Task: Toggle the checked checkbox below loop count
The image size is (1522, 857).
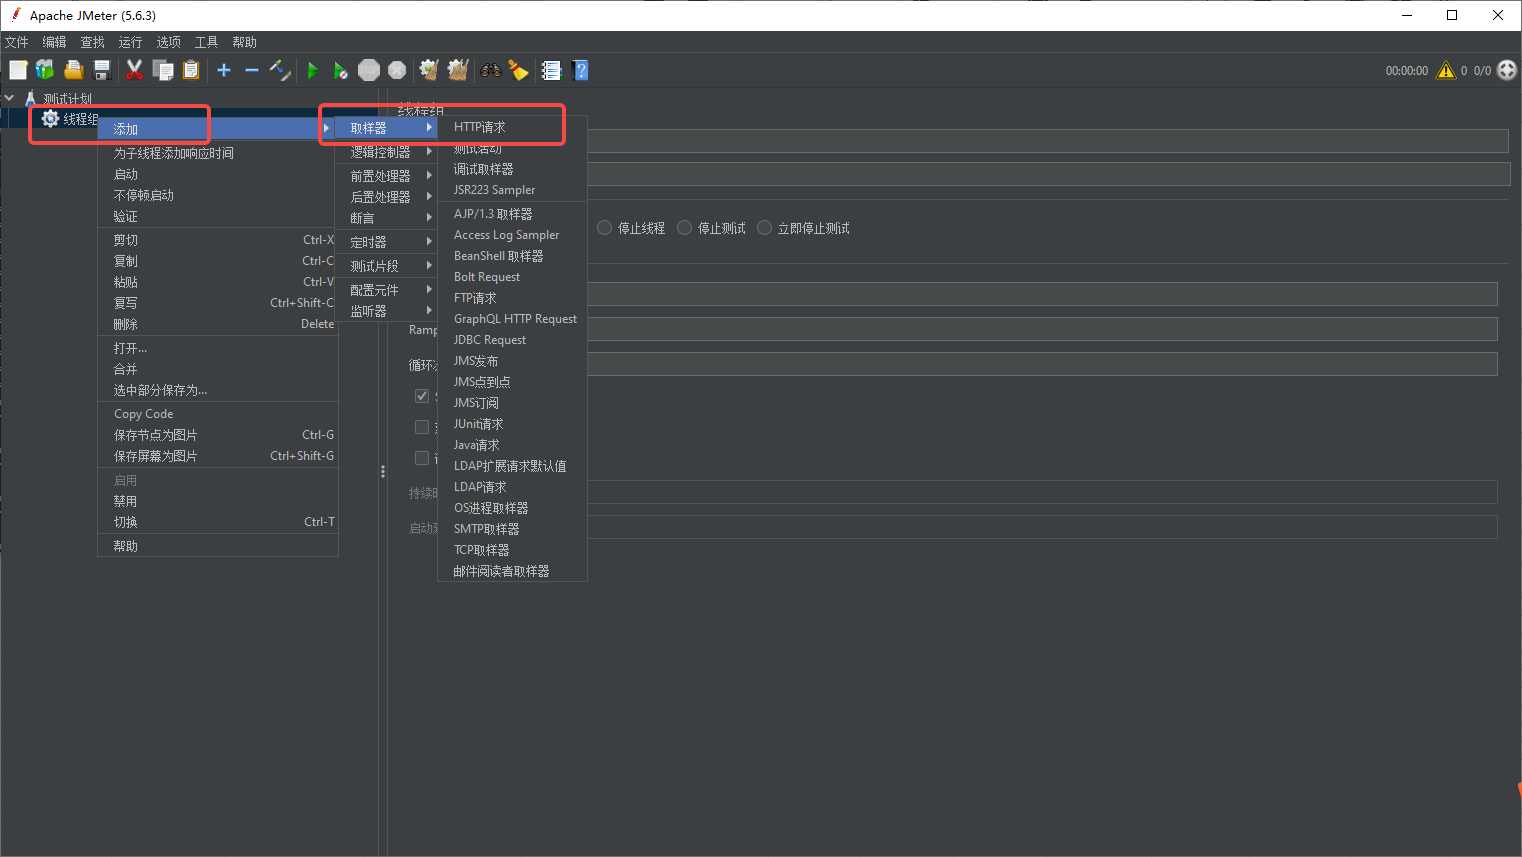Action: point(422,396)
